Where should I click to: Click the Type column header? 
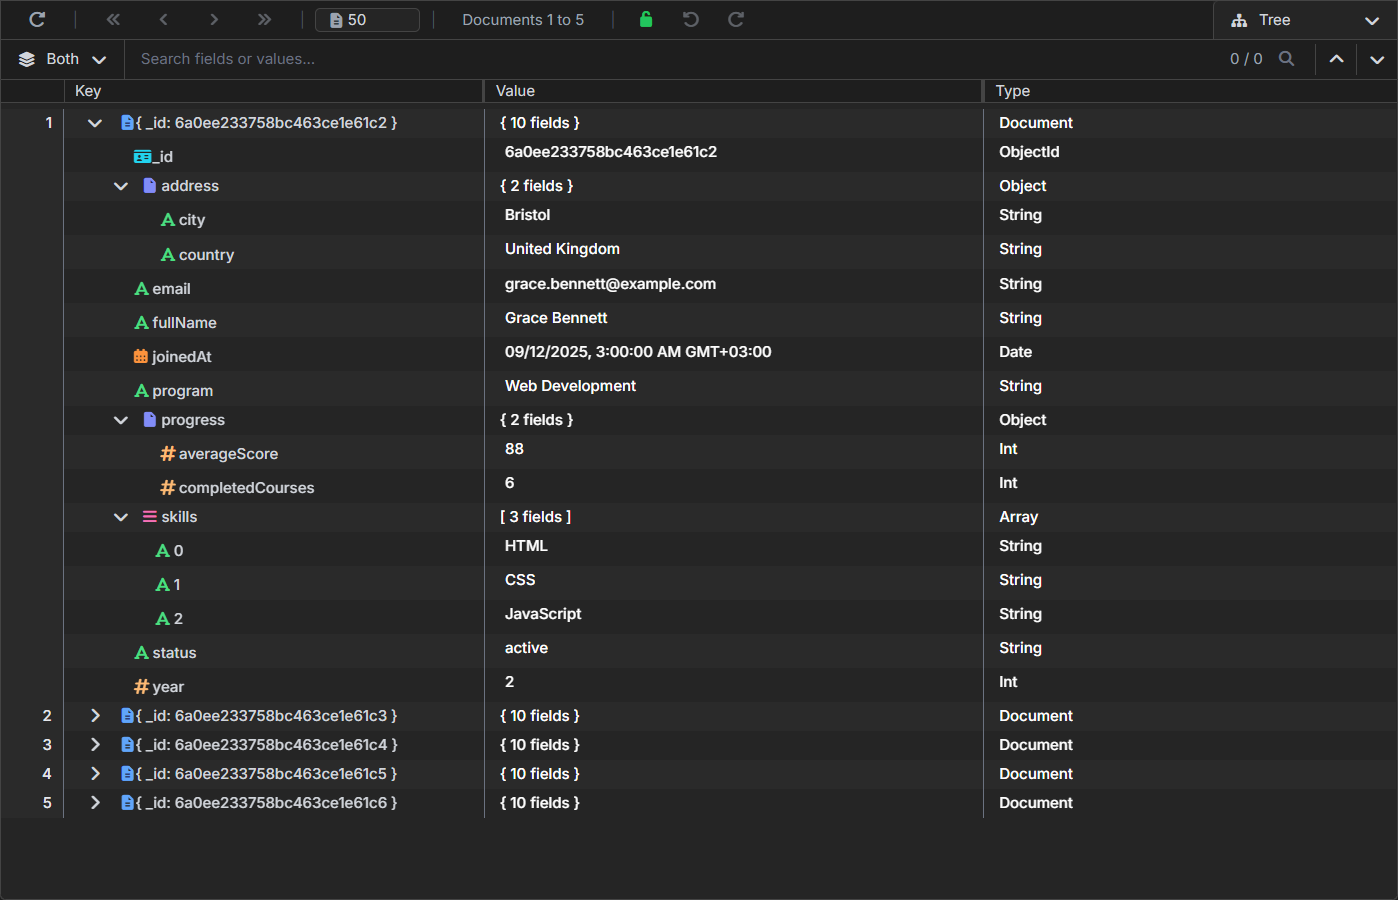coord(1013,91)
